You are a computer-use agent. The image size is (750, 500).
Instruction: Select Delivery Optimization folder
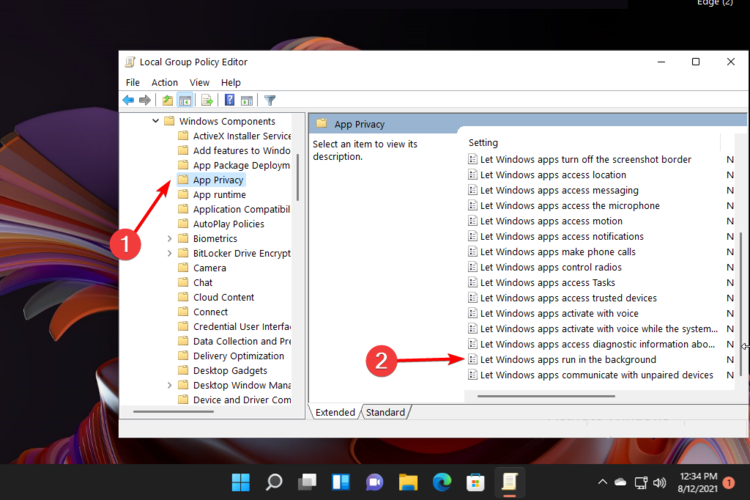point(239,356)
